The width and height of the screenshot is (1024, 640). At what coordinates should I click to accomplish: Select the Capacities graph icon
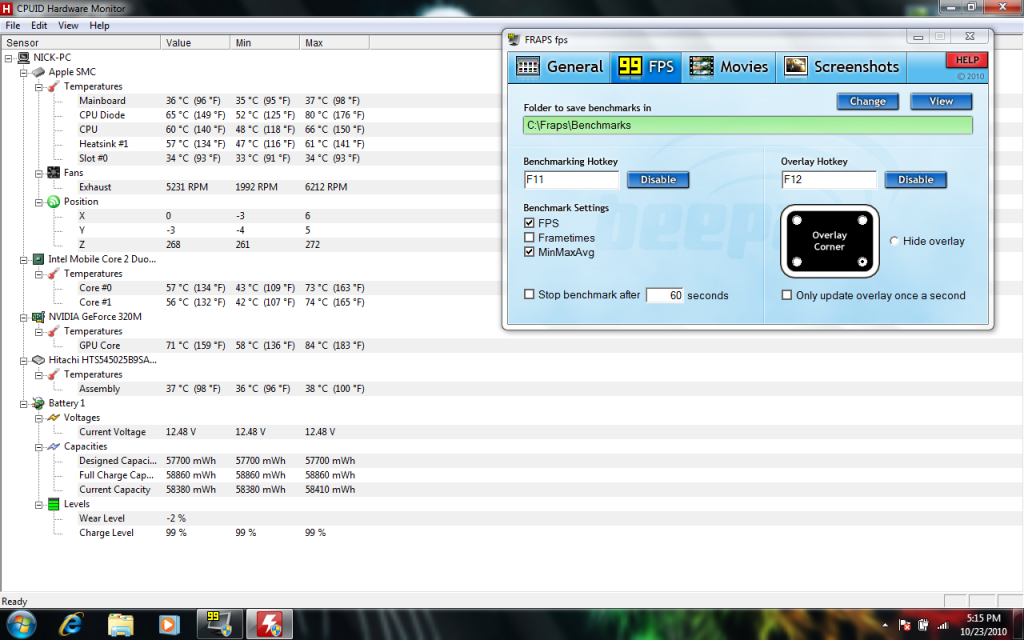point(54,446)
